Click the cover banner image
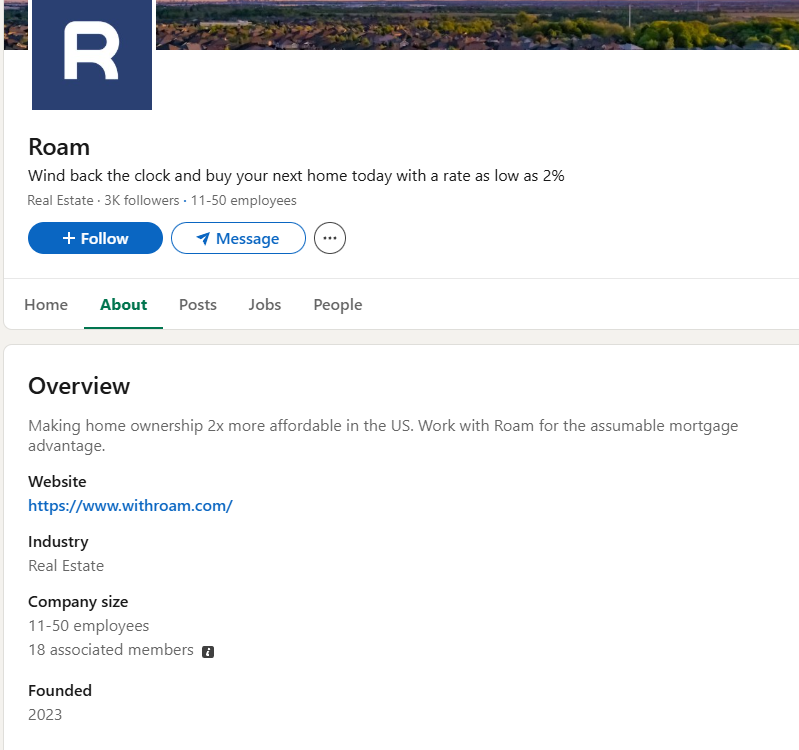This screenshot has height=750, width=799. point(477,24)
